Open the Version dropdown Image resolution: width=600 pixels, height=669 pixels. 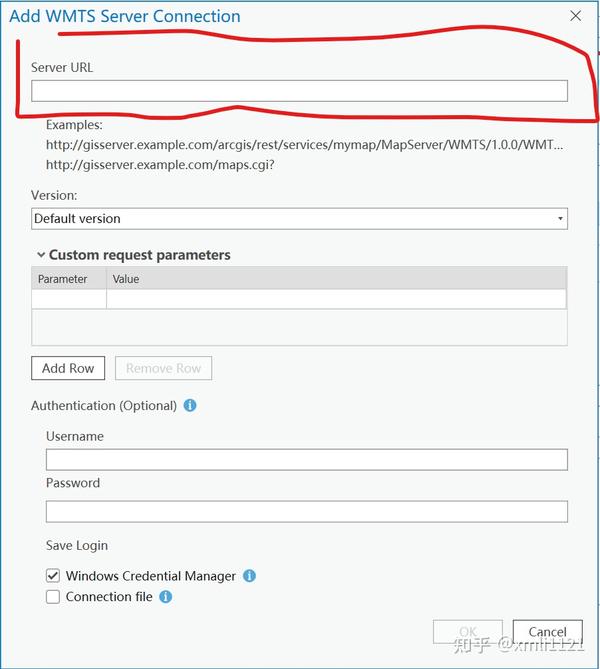[299, 218]
